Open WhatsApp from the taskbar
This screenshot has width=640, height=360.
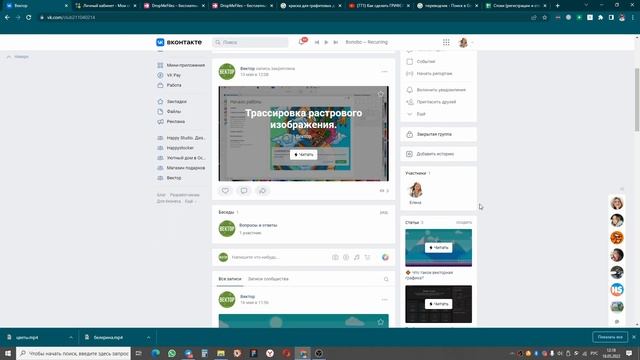172,353
